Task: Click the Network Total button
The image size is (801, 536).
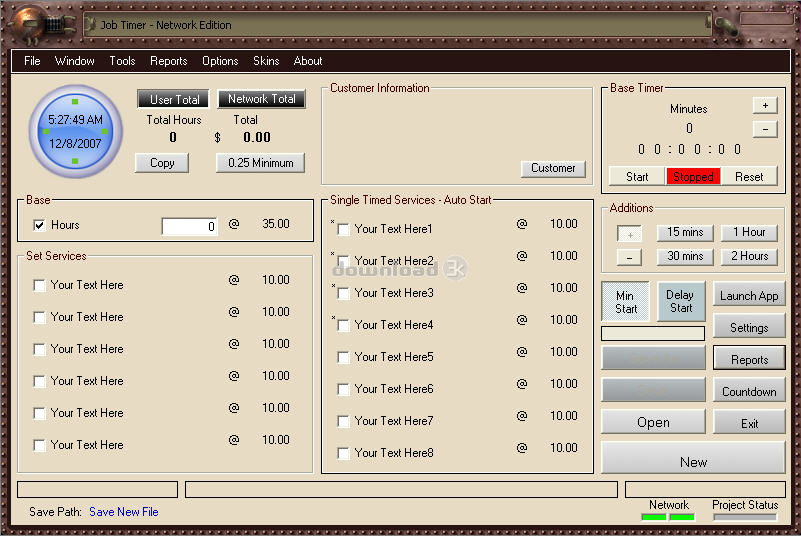Action: click(x=262, y=99)
